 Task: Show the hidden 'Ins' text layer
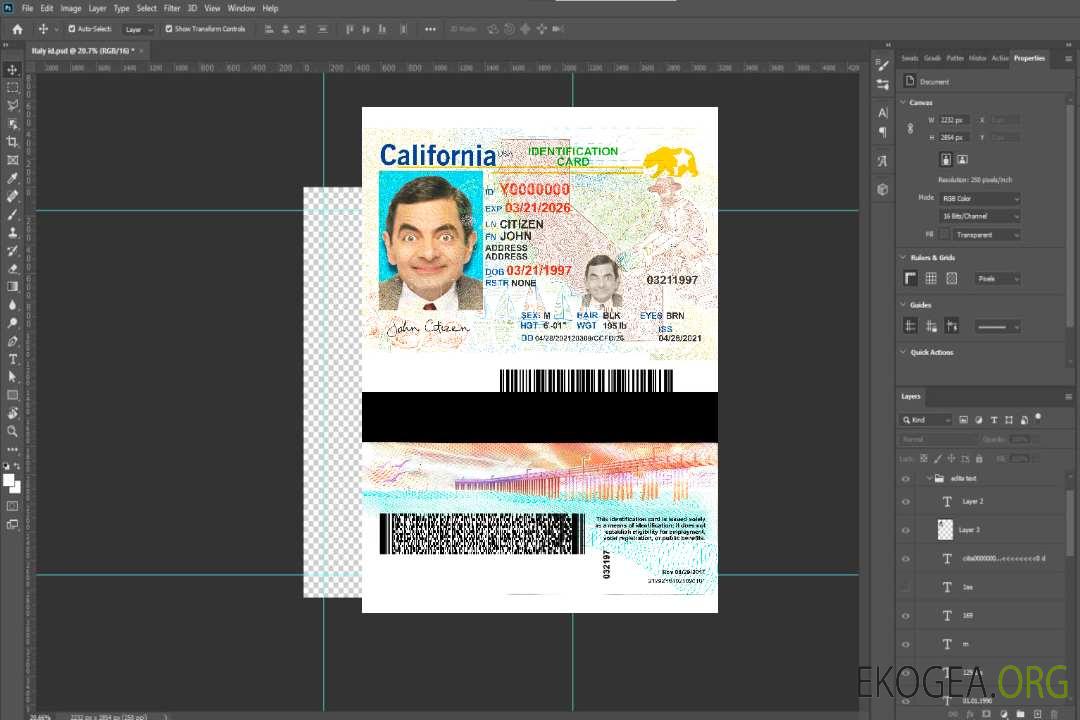(x=906, y=587)
